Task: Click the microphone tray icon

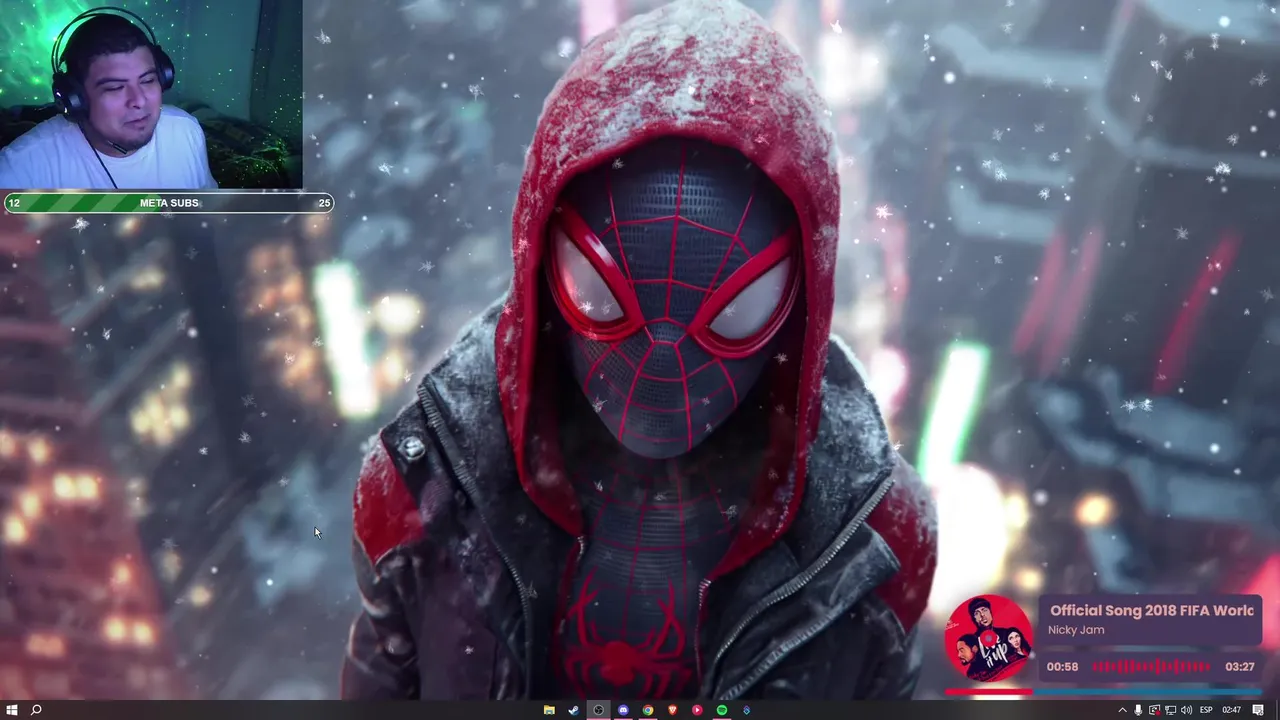Action: (1138, 710)
